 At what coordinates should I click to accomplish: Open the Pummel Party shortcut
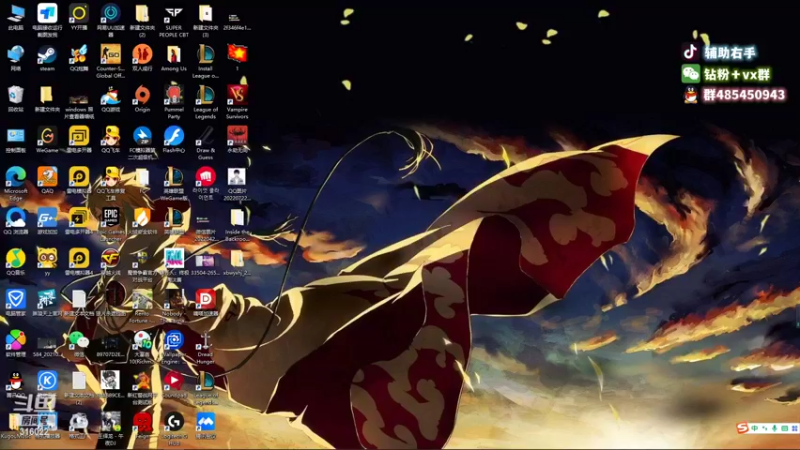[x=173, y=102]
